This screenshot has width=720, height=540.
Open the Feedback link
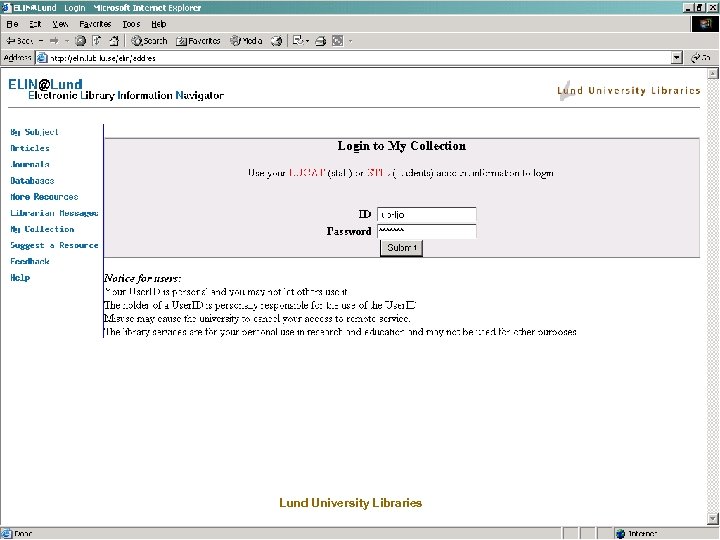tap(30, 261)
